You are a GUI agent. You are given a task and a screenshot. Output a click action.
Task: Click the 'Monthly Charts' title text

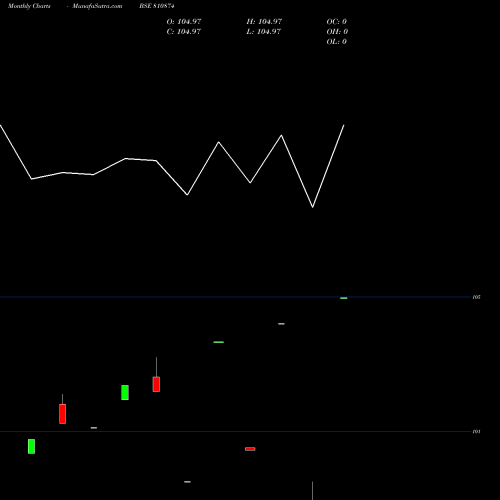coord(29,6)
